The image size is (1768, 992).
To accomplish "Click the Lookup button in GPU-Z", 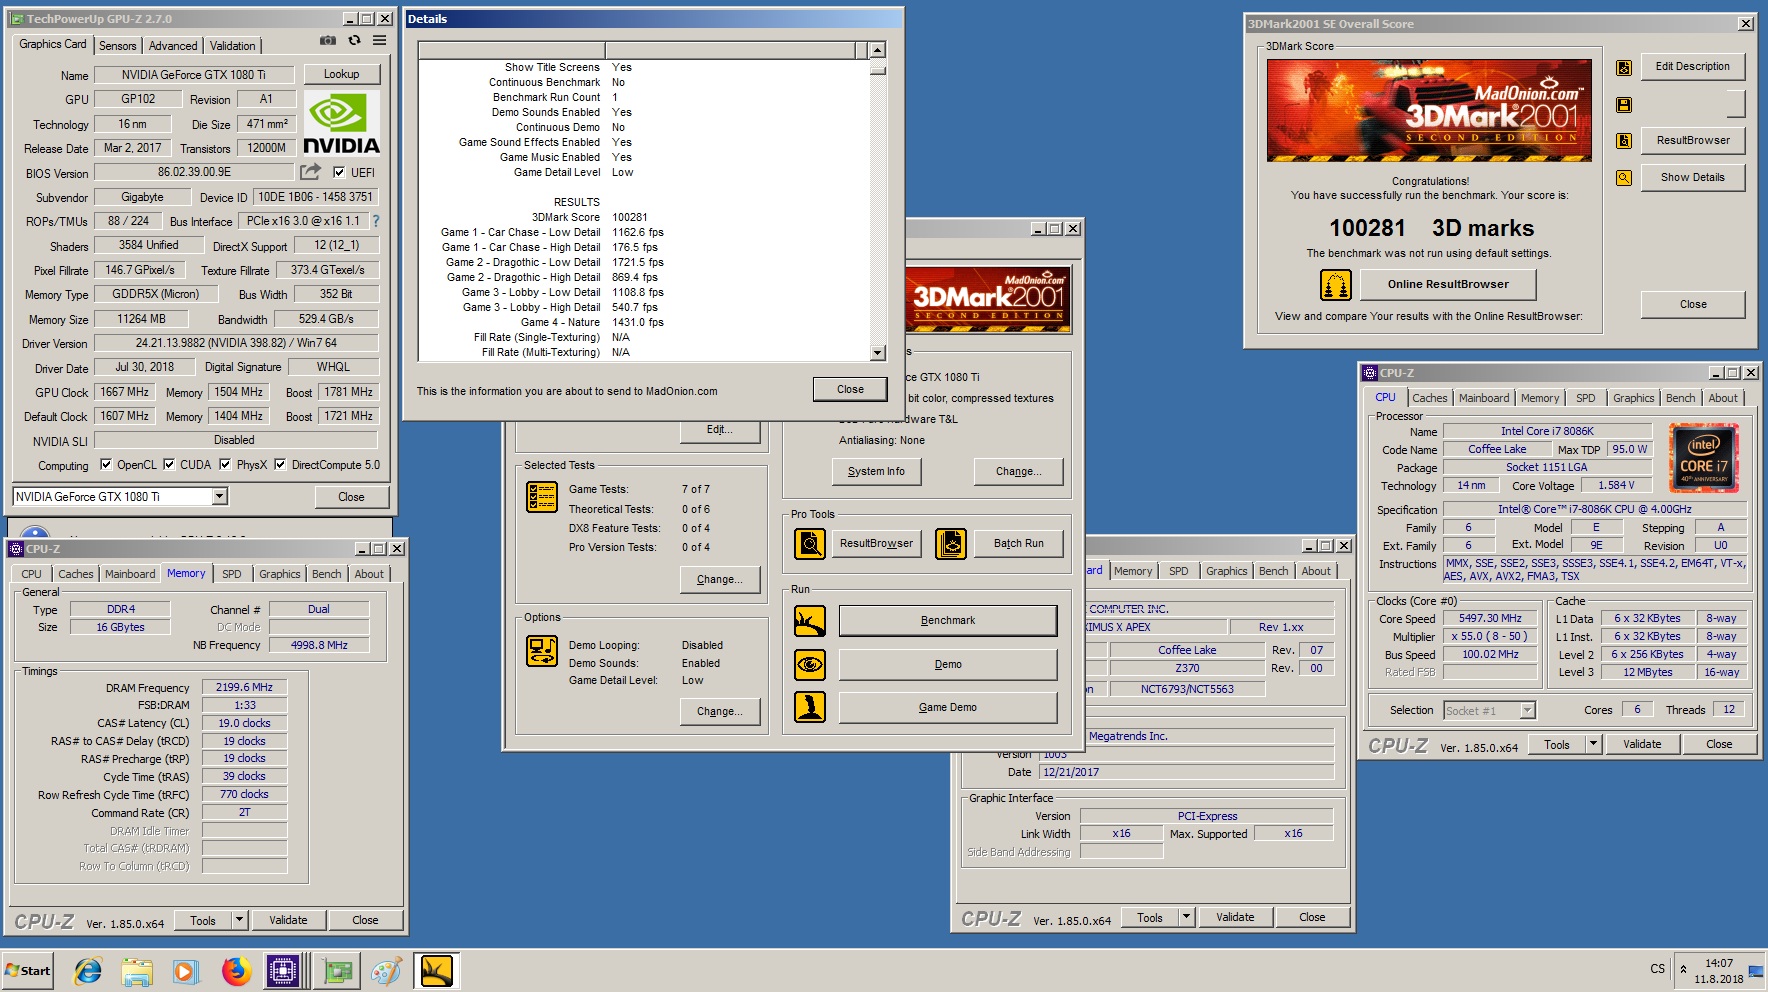I will (x=341, y=74).
